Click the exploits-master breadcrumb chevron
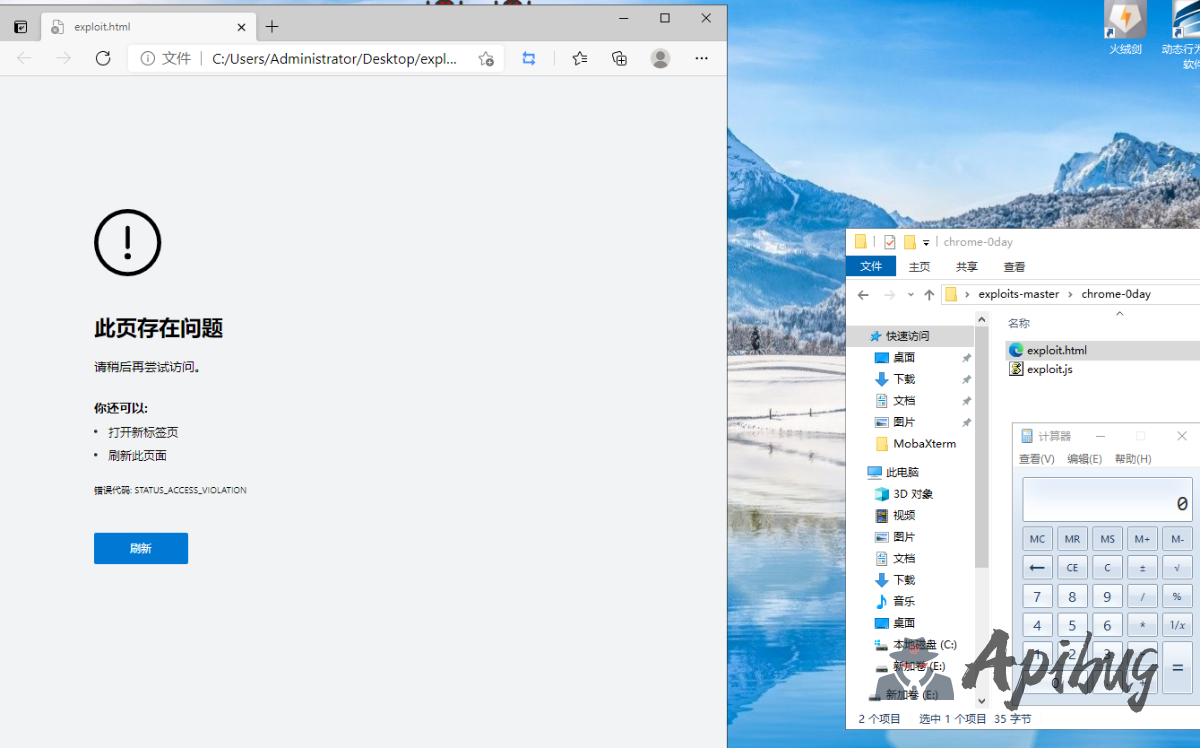The height and width of the screenshot is (748, 1200). coord(1070,294)
